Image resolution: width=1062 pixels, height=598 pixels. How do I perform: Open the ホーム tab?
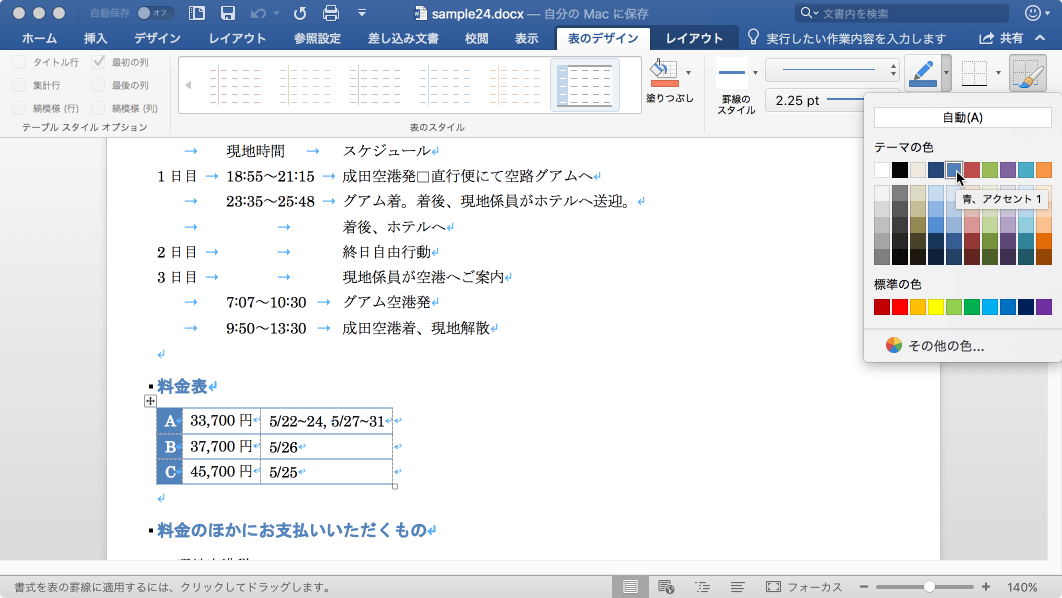[x=39, y=39]
